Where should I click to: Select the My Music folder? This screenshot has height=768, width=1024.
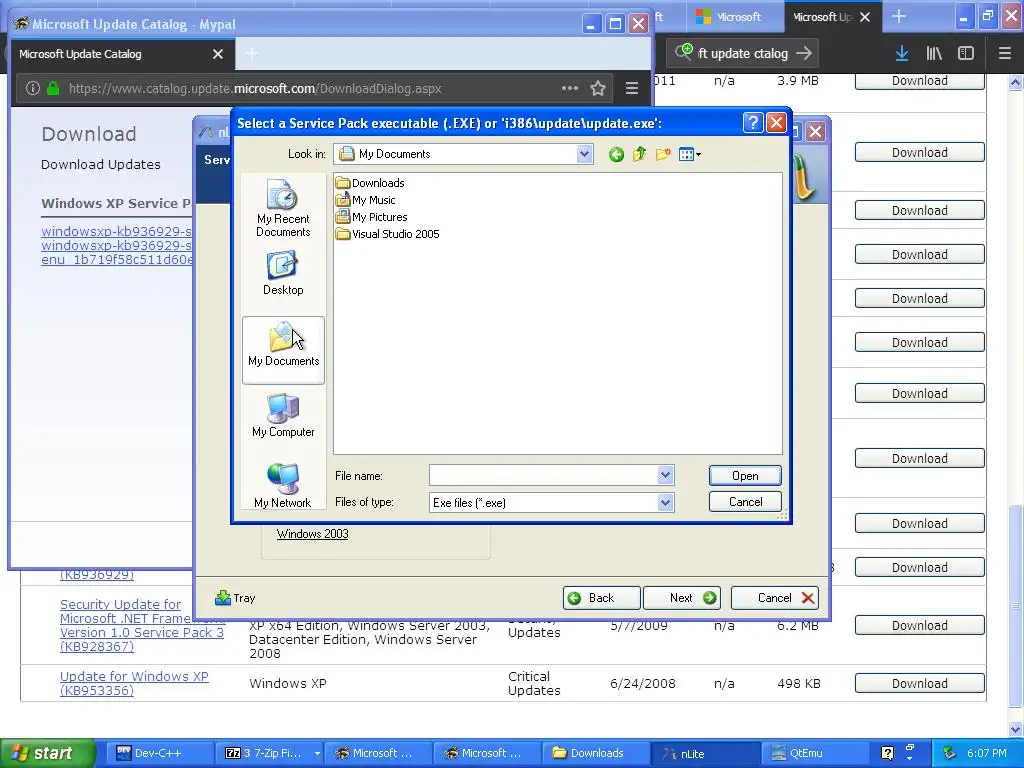pos(366,200)
